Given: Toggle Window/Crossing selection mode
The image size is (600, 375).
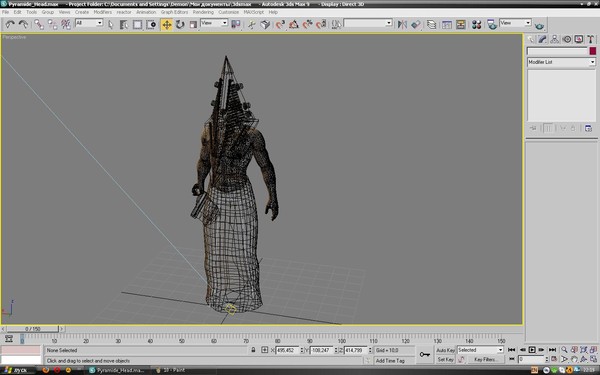Looking at the screenshot, I should click(x=152, y=24).
